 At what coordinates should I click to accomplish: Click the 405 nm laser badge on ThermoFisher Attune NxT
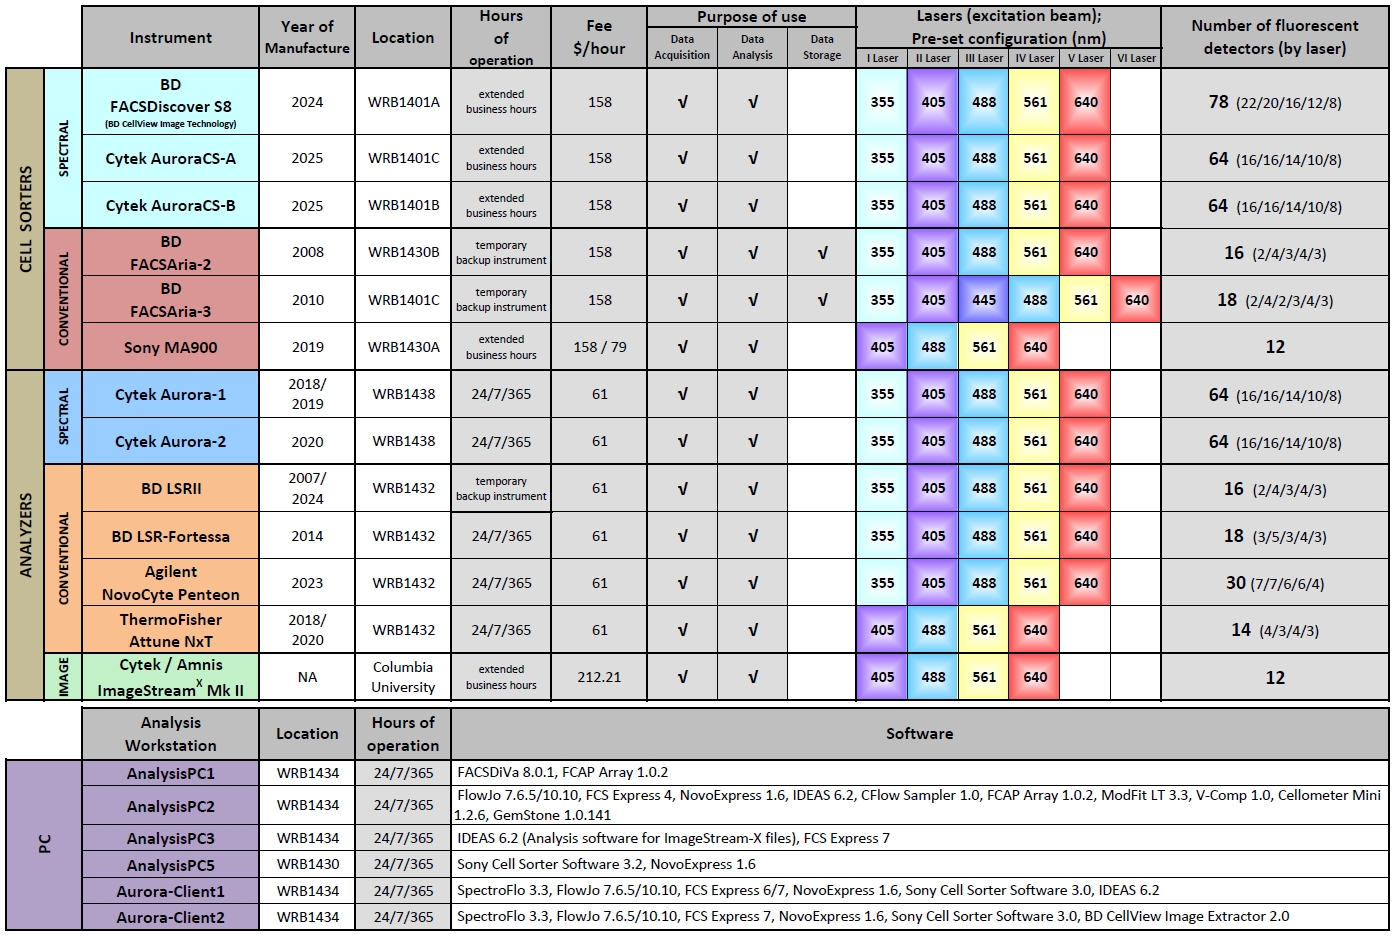881,629
